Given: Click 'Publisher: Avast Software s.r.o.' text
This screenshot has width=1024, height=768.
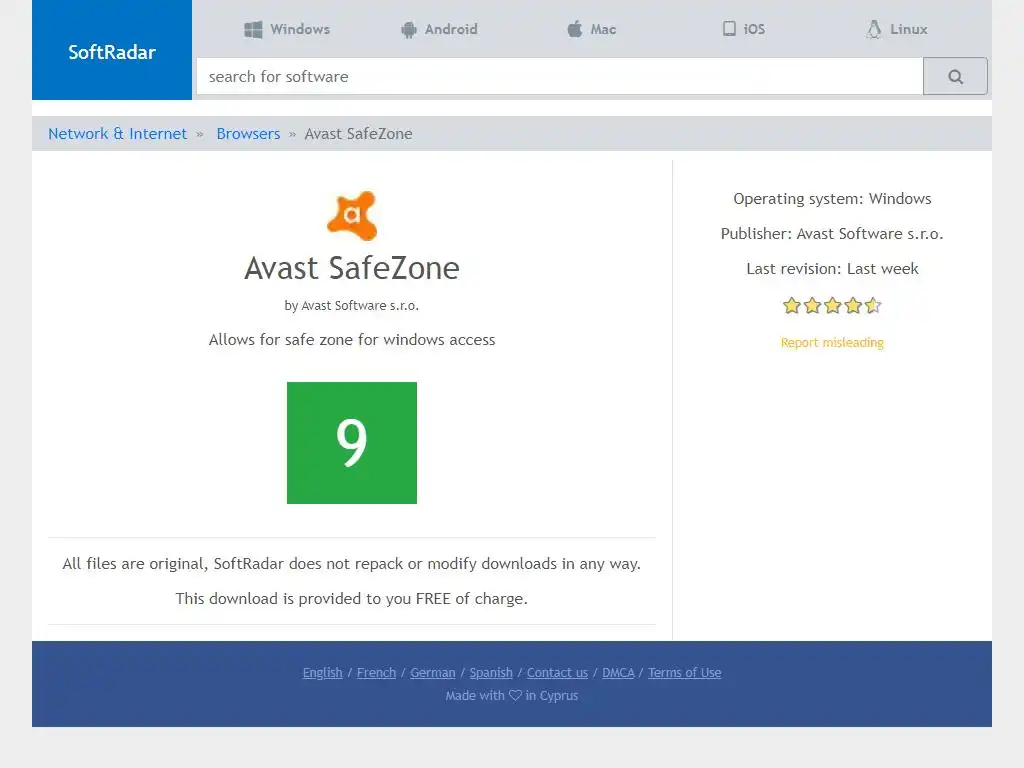Looking at the screenshot, I should click(832, 234).
